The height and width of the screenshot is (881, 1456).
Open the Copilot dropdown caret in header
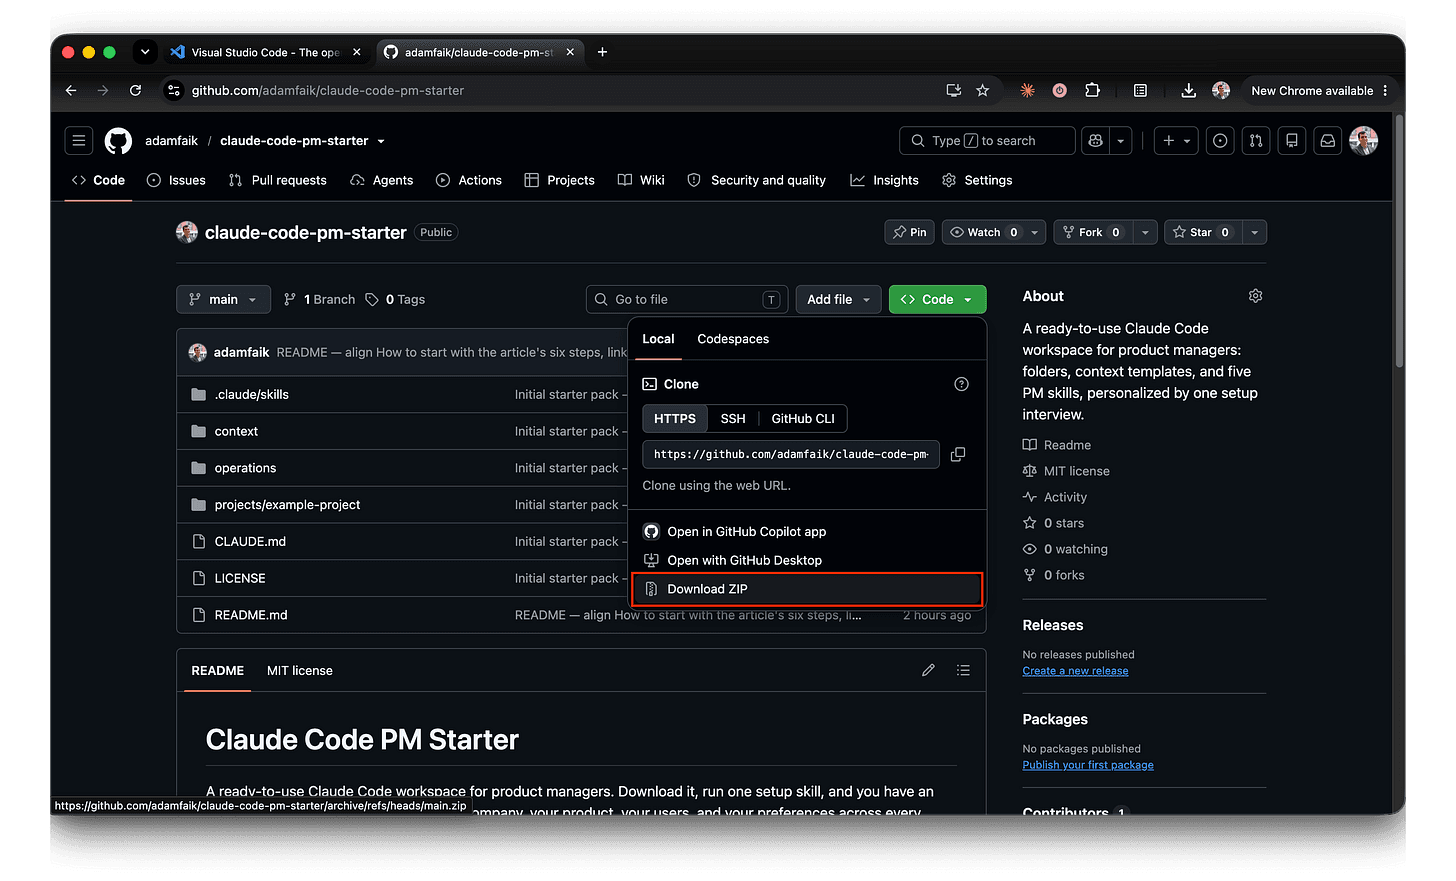click(1121, 141)
